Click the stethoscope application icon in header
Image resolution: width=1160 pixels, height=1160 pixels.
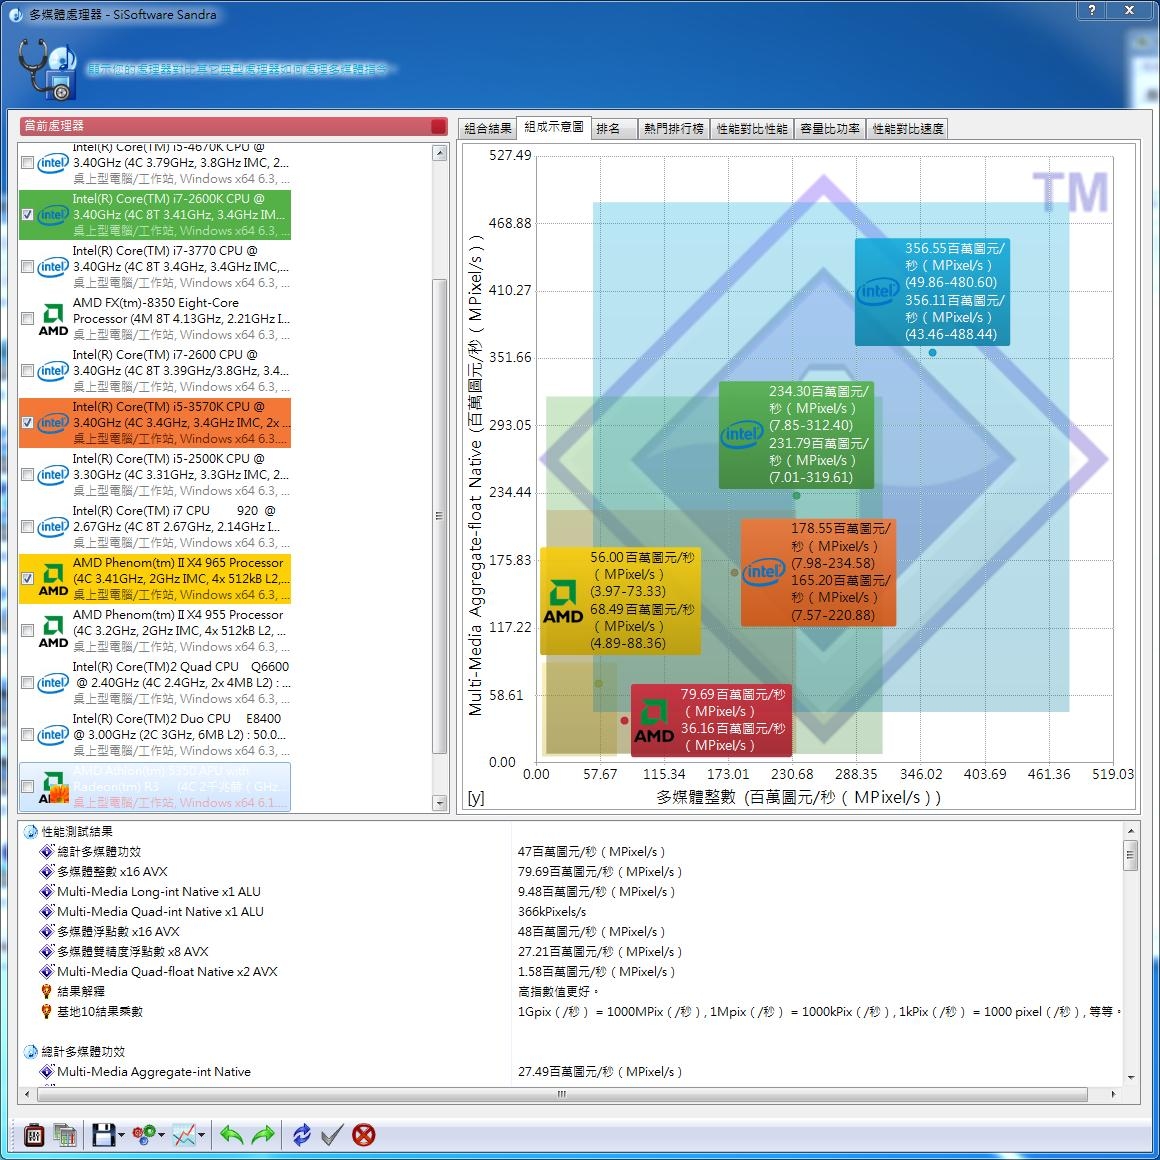point(47,69)
